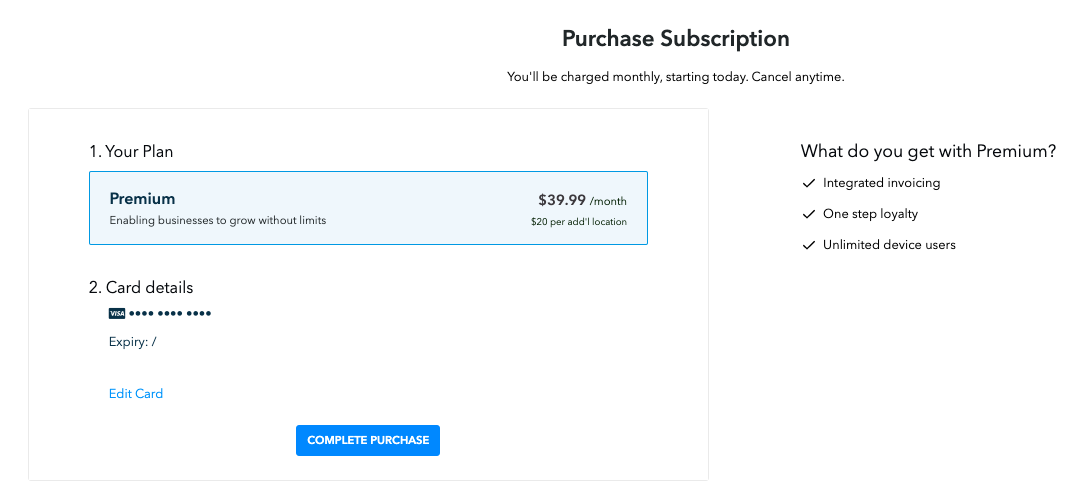
Task: Click the Premium plan title text
Action: (x=143, y=199)
